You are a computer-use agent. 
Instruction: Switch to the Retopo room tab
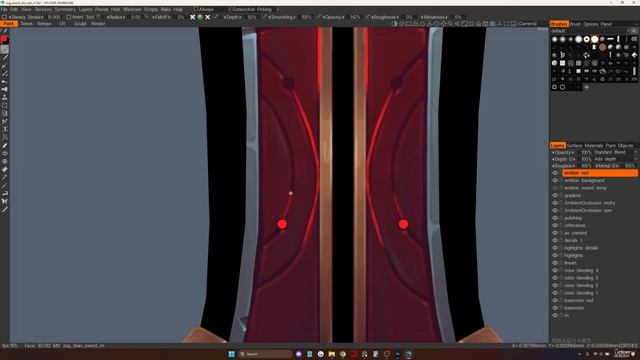[44, 24]
